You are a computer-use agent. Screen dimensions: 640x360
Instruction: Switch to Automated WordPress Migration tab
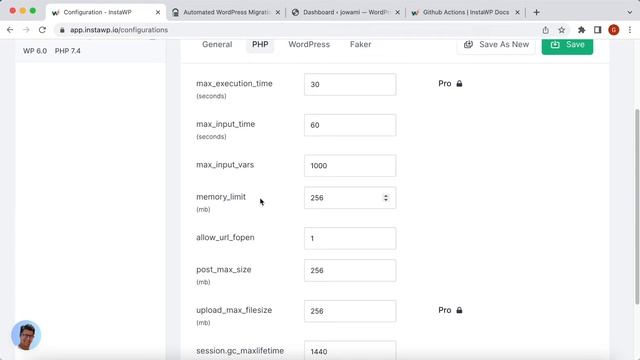(x=227, y=12)
